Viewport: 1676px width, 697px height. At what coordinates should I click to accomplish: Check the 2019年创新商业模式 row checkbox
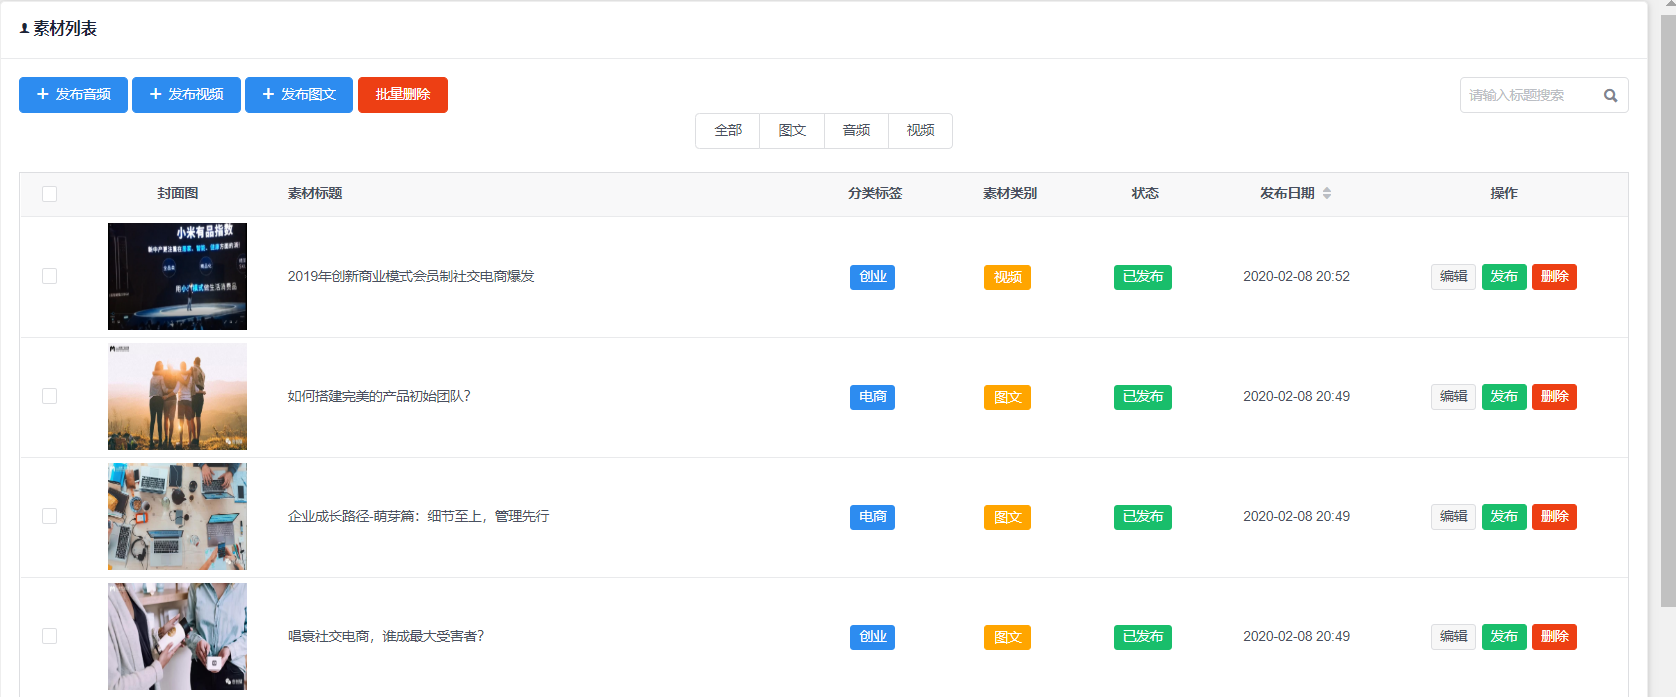[49, 276]
